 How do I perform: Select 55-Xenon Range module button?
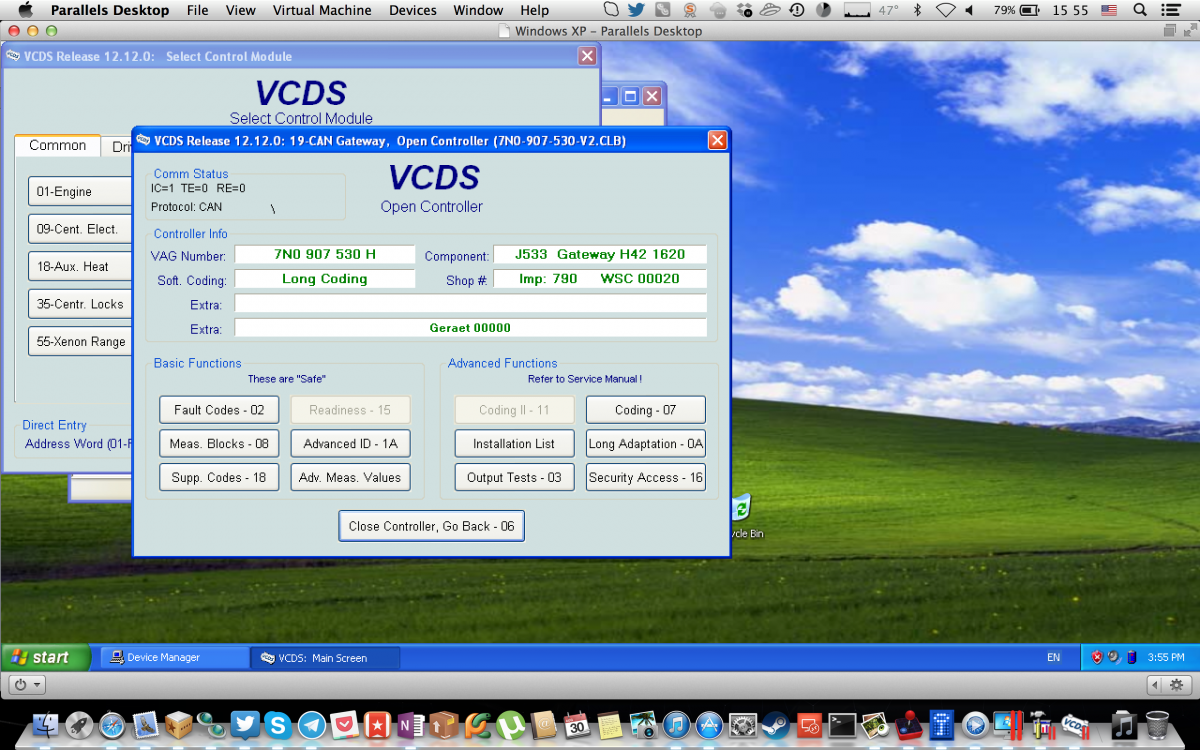click(80, 342)
